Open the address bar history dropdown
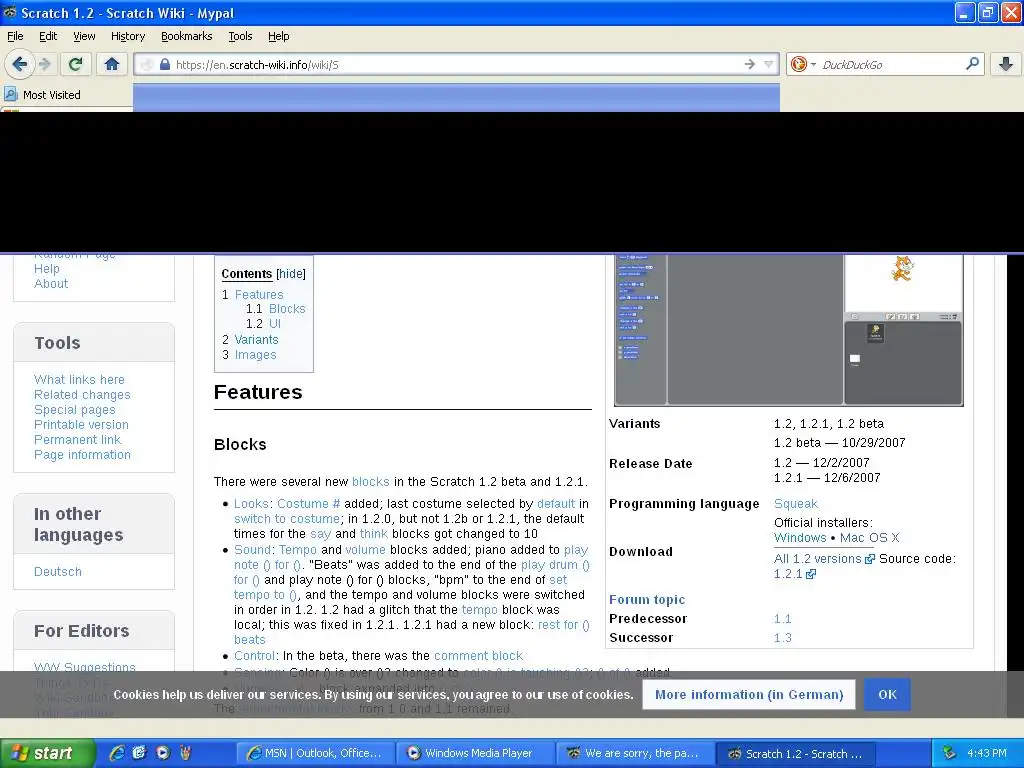 coord(769,64)
